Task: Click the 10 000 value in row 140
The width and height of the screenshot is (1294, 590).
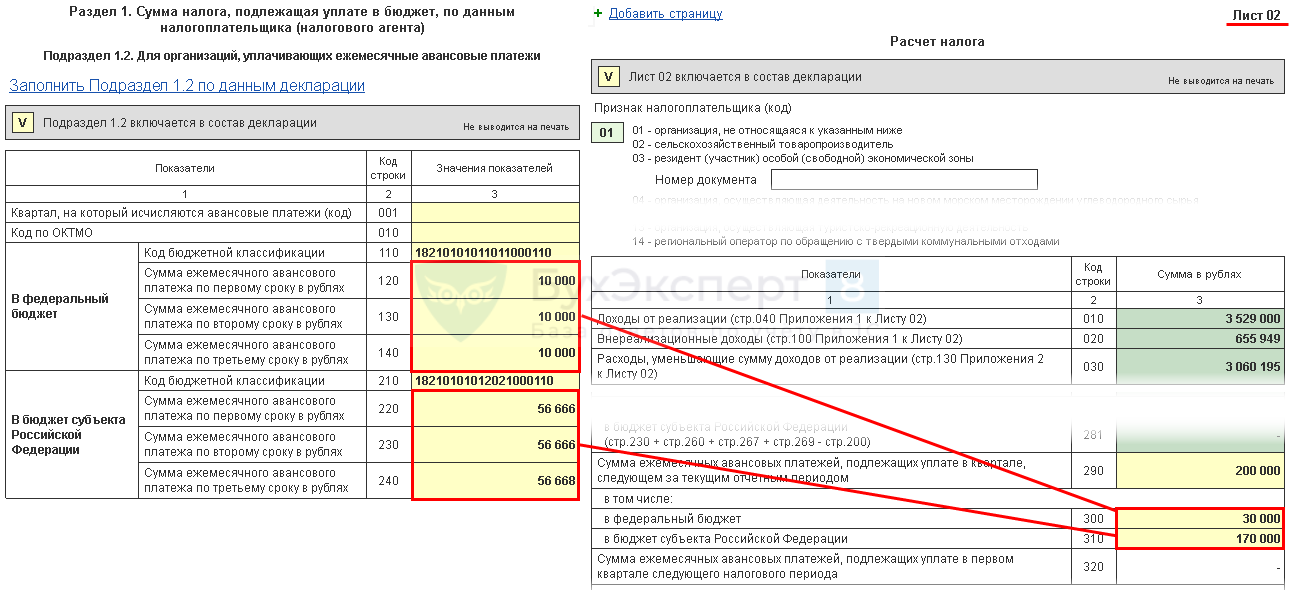Action: pyautogui.click(x=495, y=353)
